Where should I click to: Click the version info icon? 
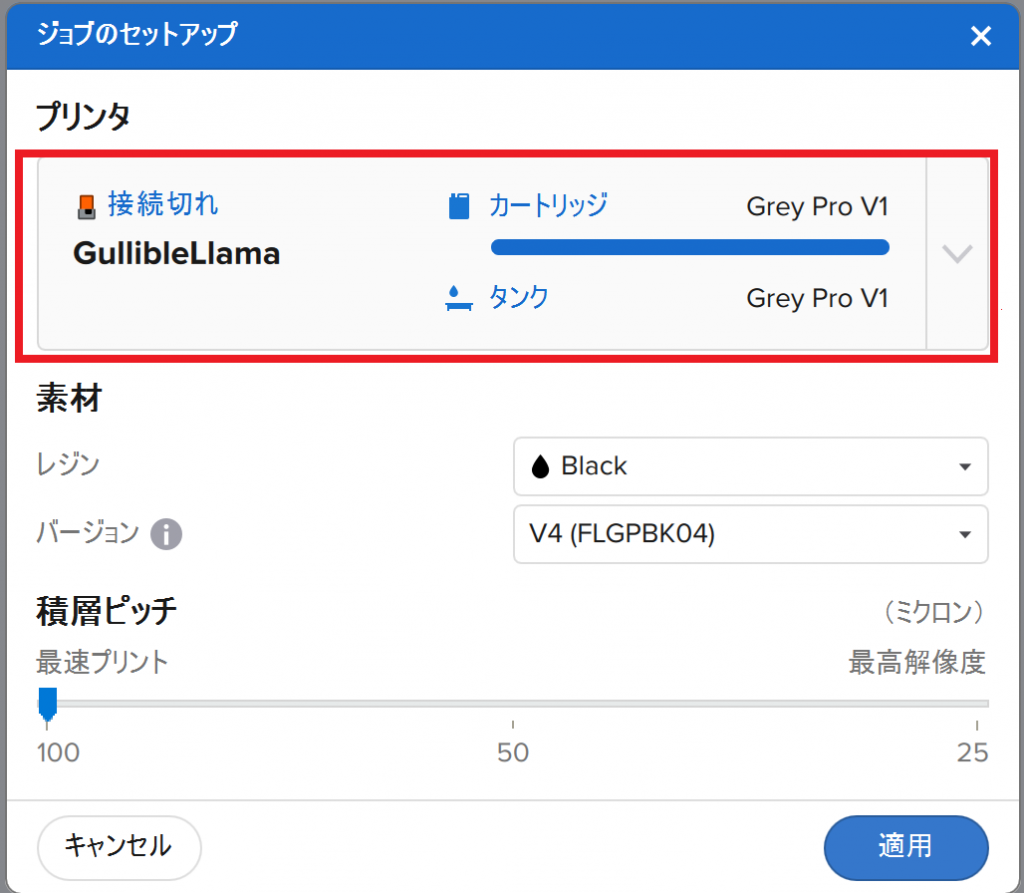pos(166,534)
